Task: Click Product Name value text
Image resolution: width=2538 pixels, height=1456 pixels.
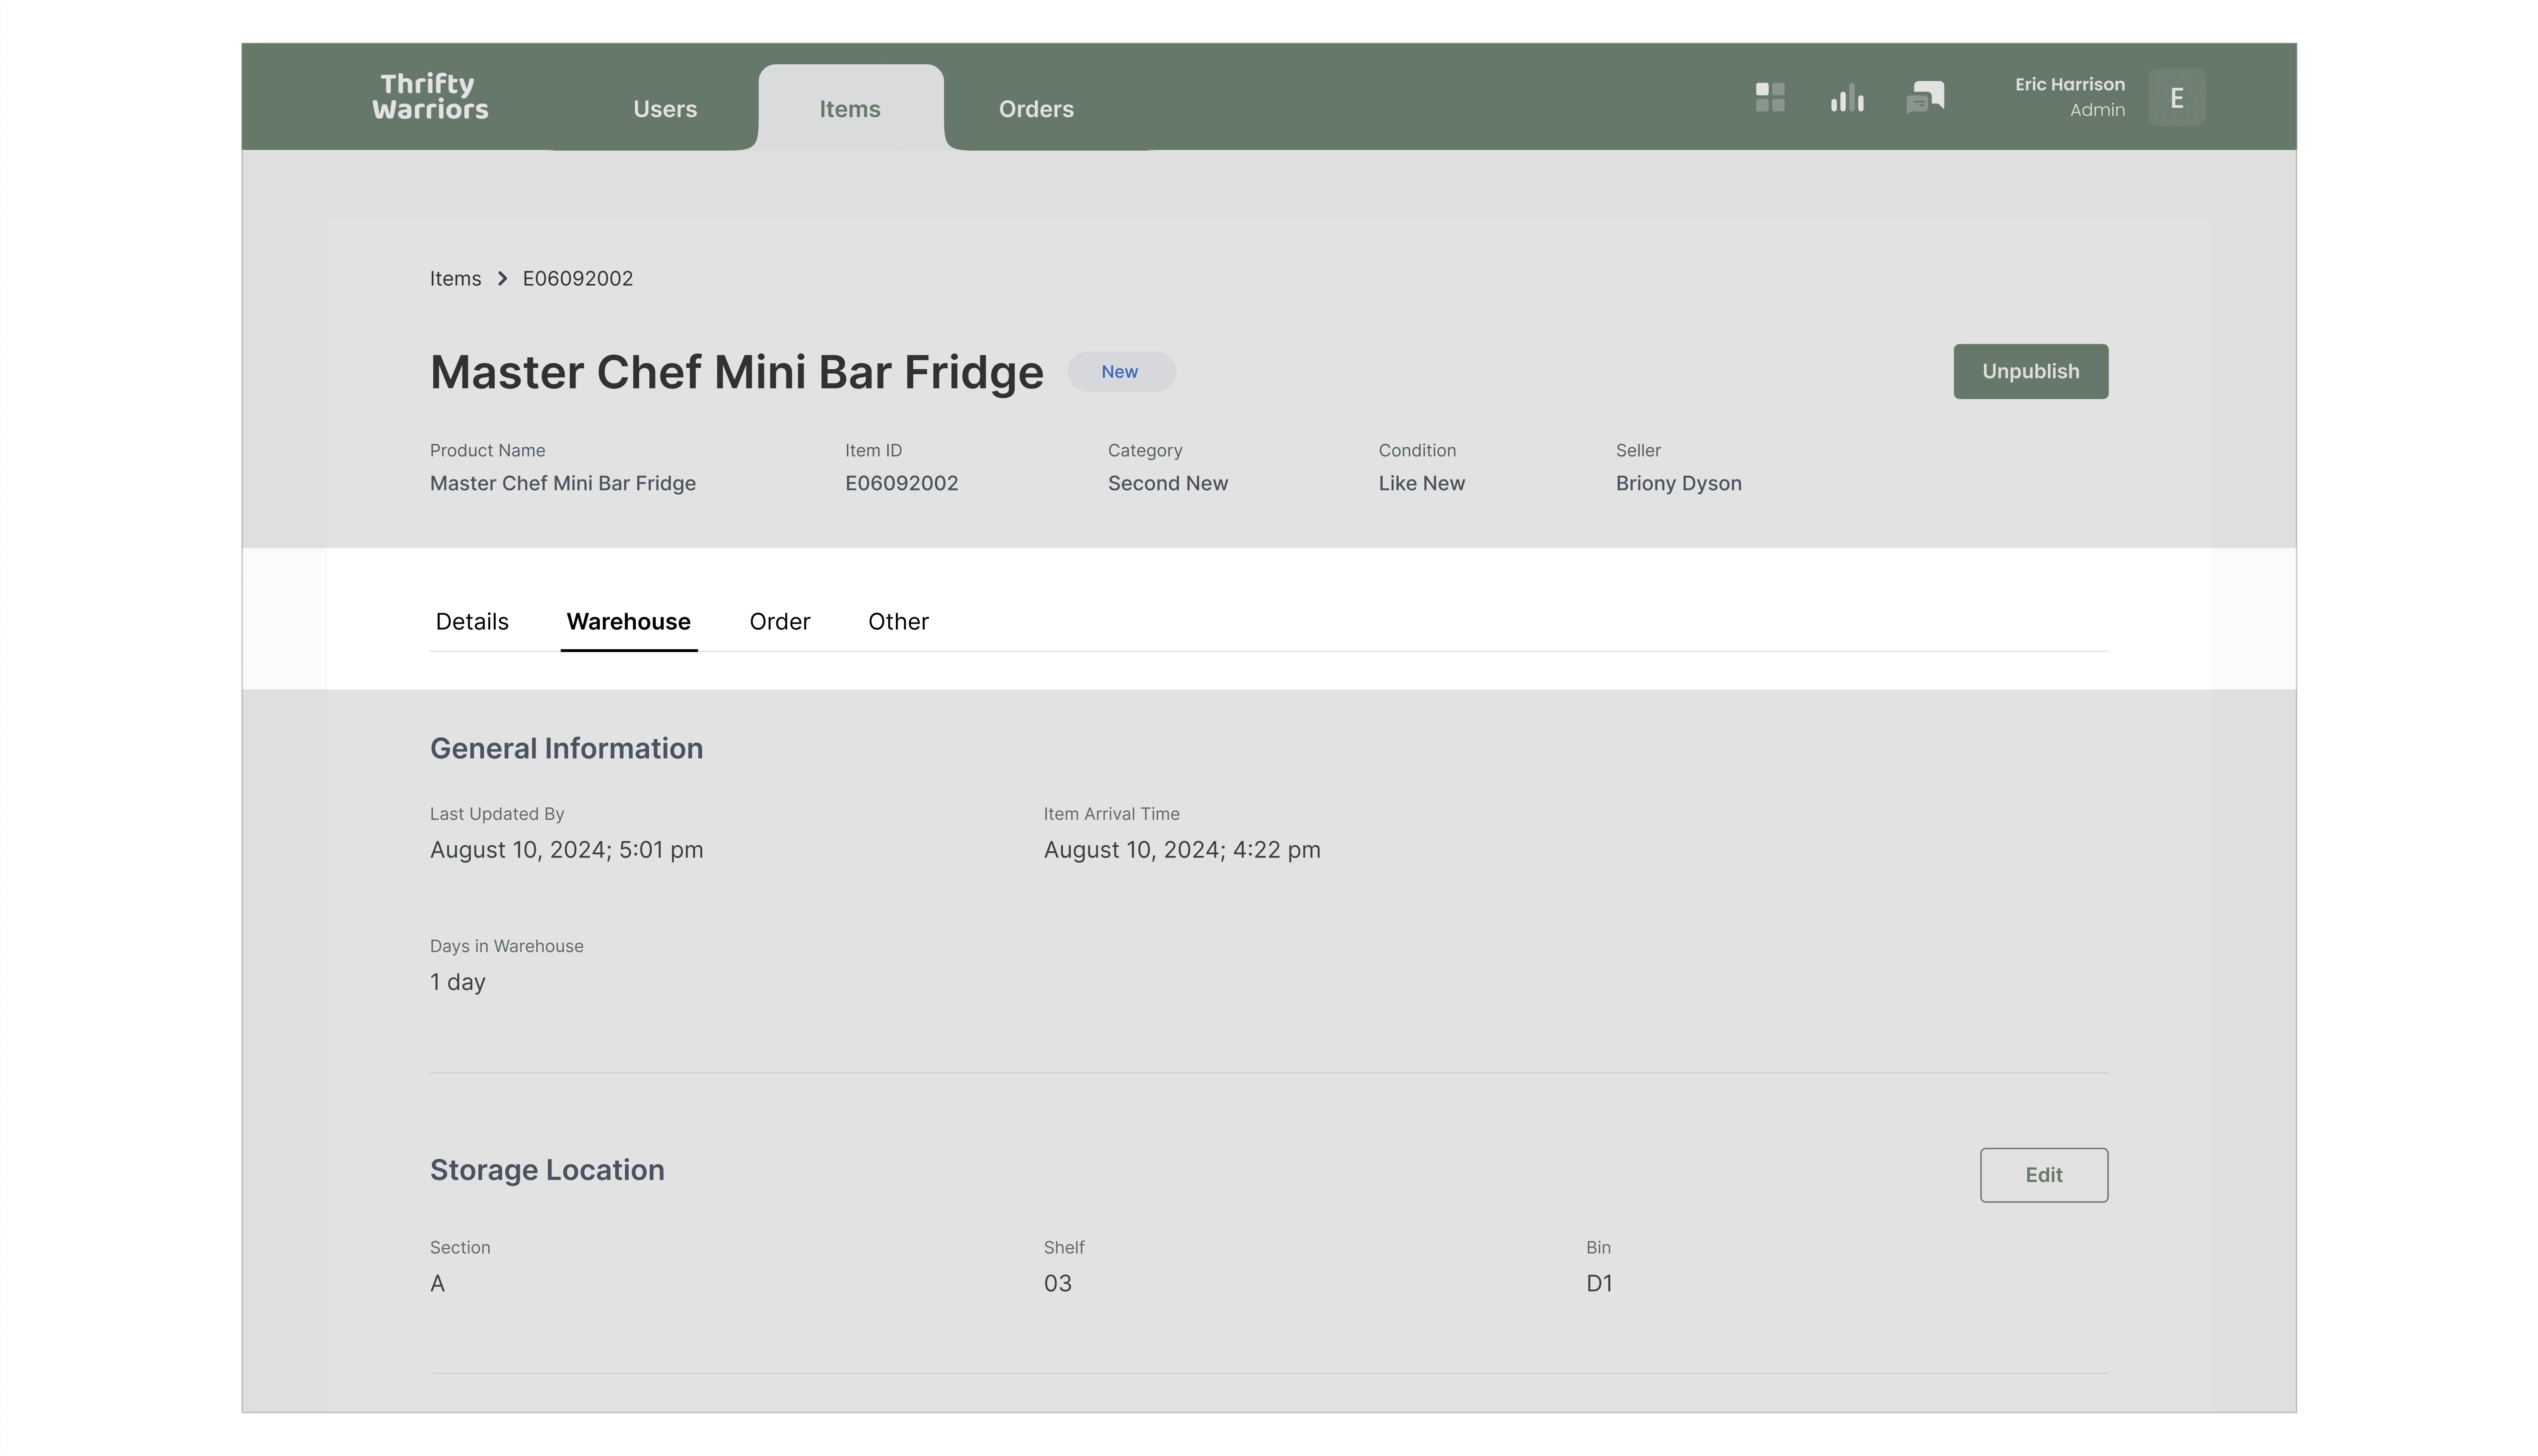Action: 563,484
